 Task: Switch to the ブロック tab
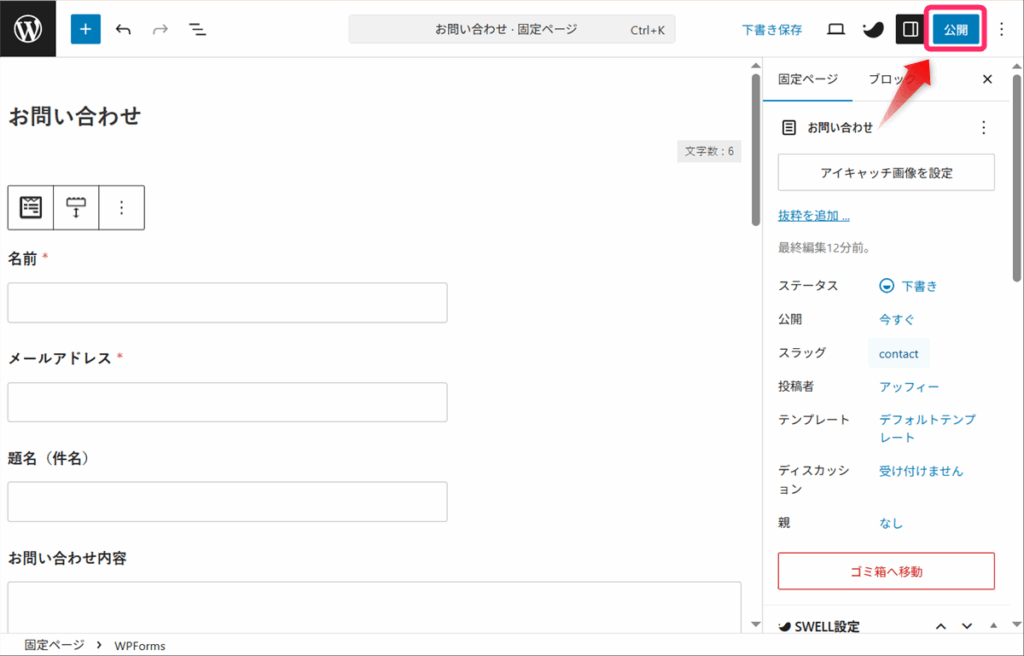[x=891, y=79]
